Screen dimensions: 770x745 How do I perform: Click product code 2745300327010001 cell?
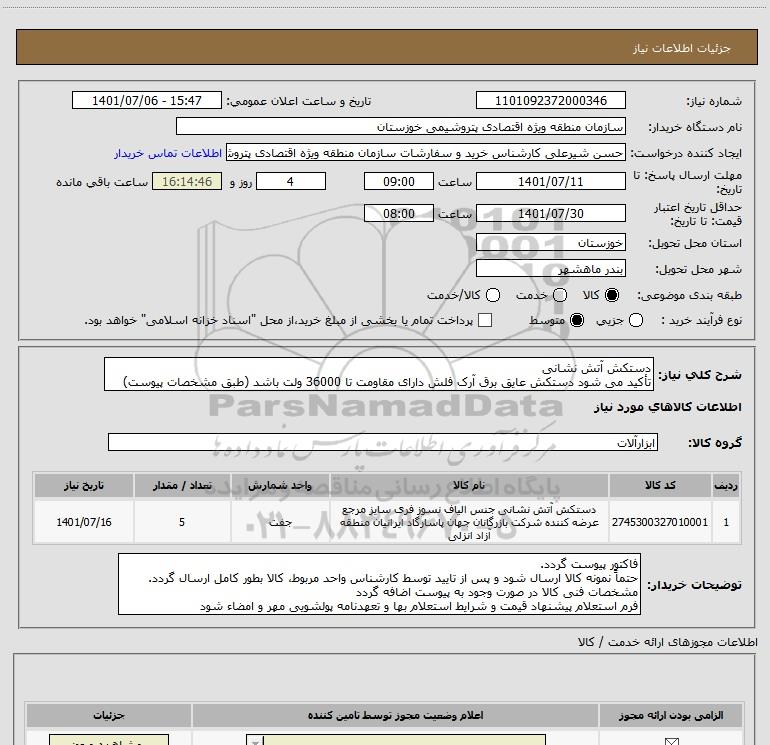tap(660, 522)
